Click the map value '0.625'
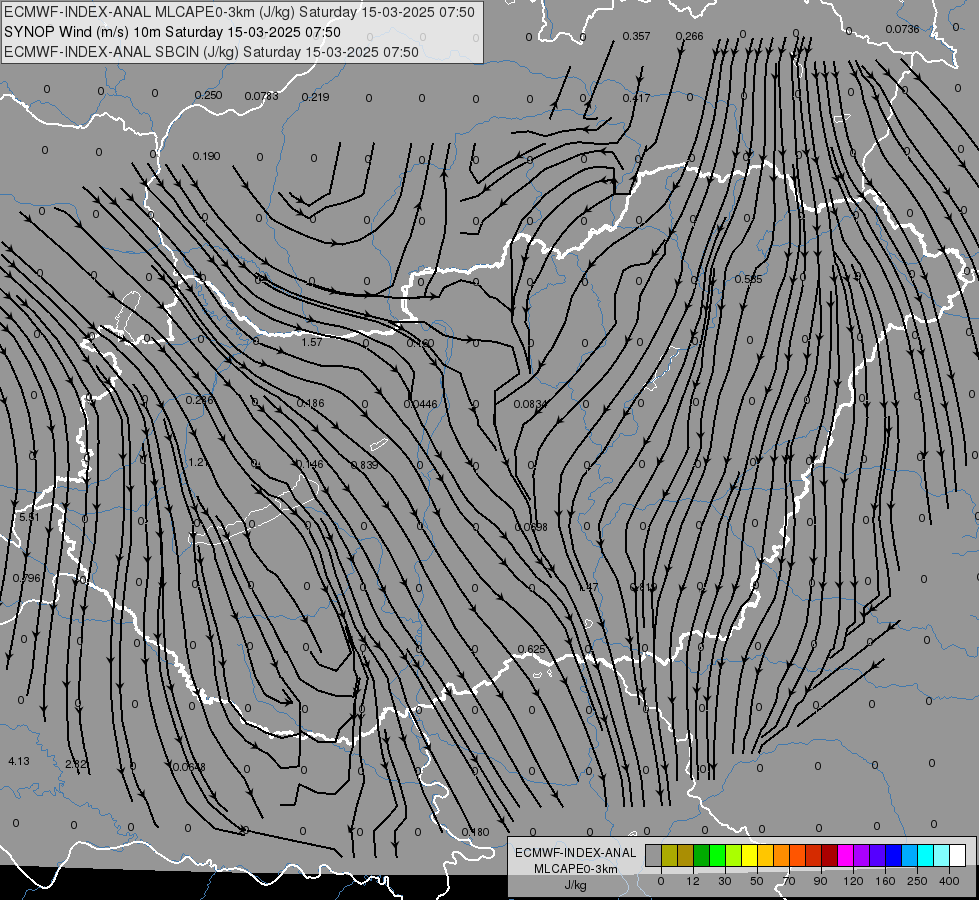979x900 pixels. click(531, 650)
